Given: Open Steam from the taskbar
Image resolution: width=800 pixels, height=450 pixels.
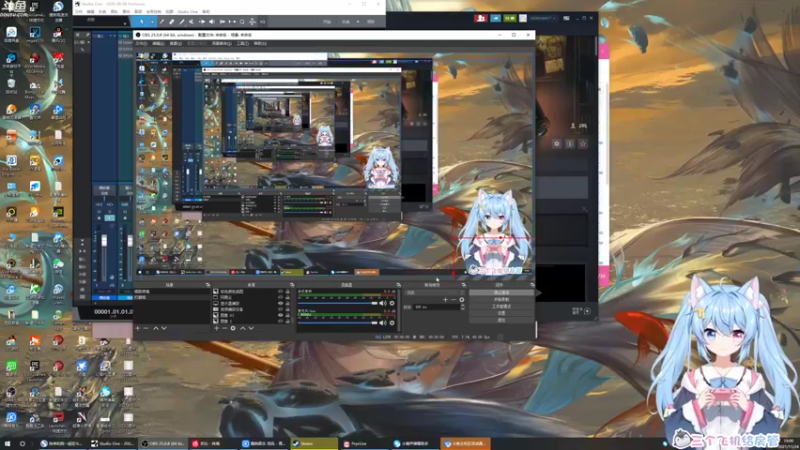Looking at the screenshot, I should point(314,444).
